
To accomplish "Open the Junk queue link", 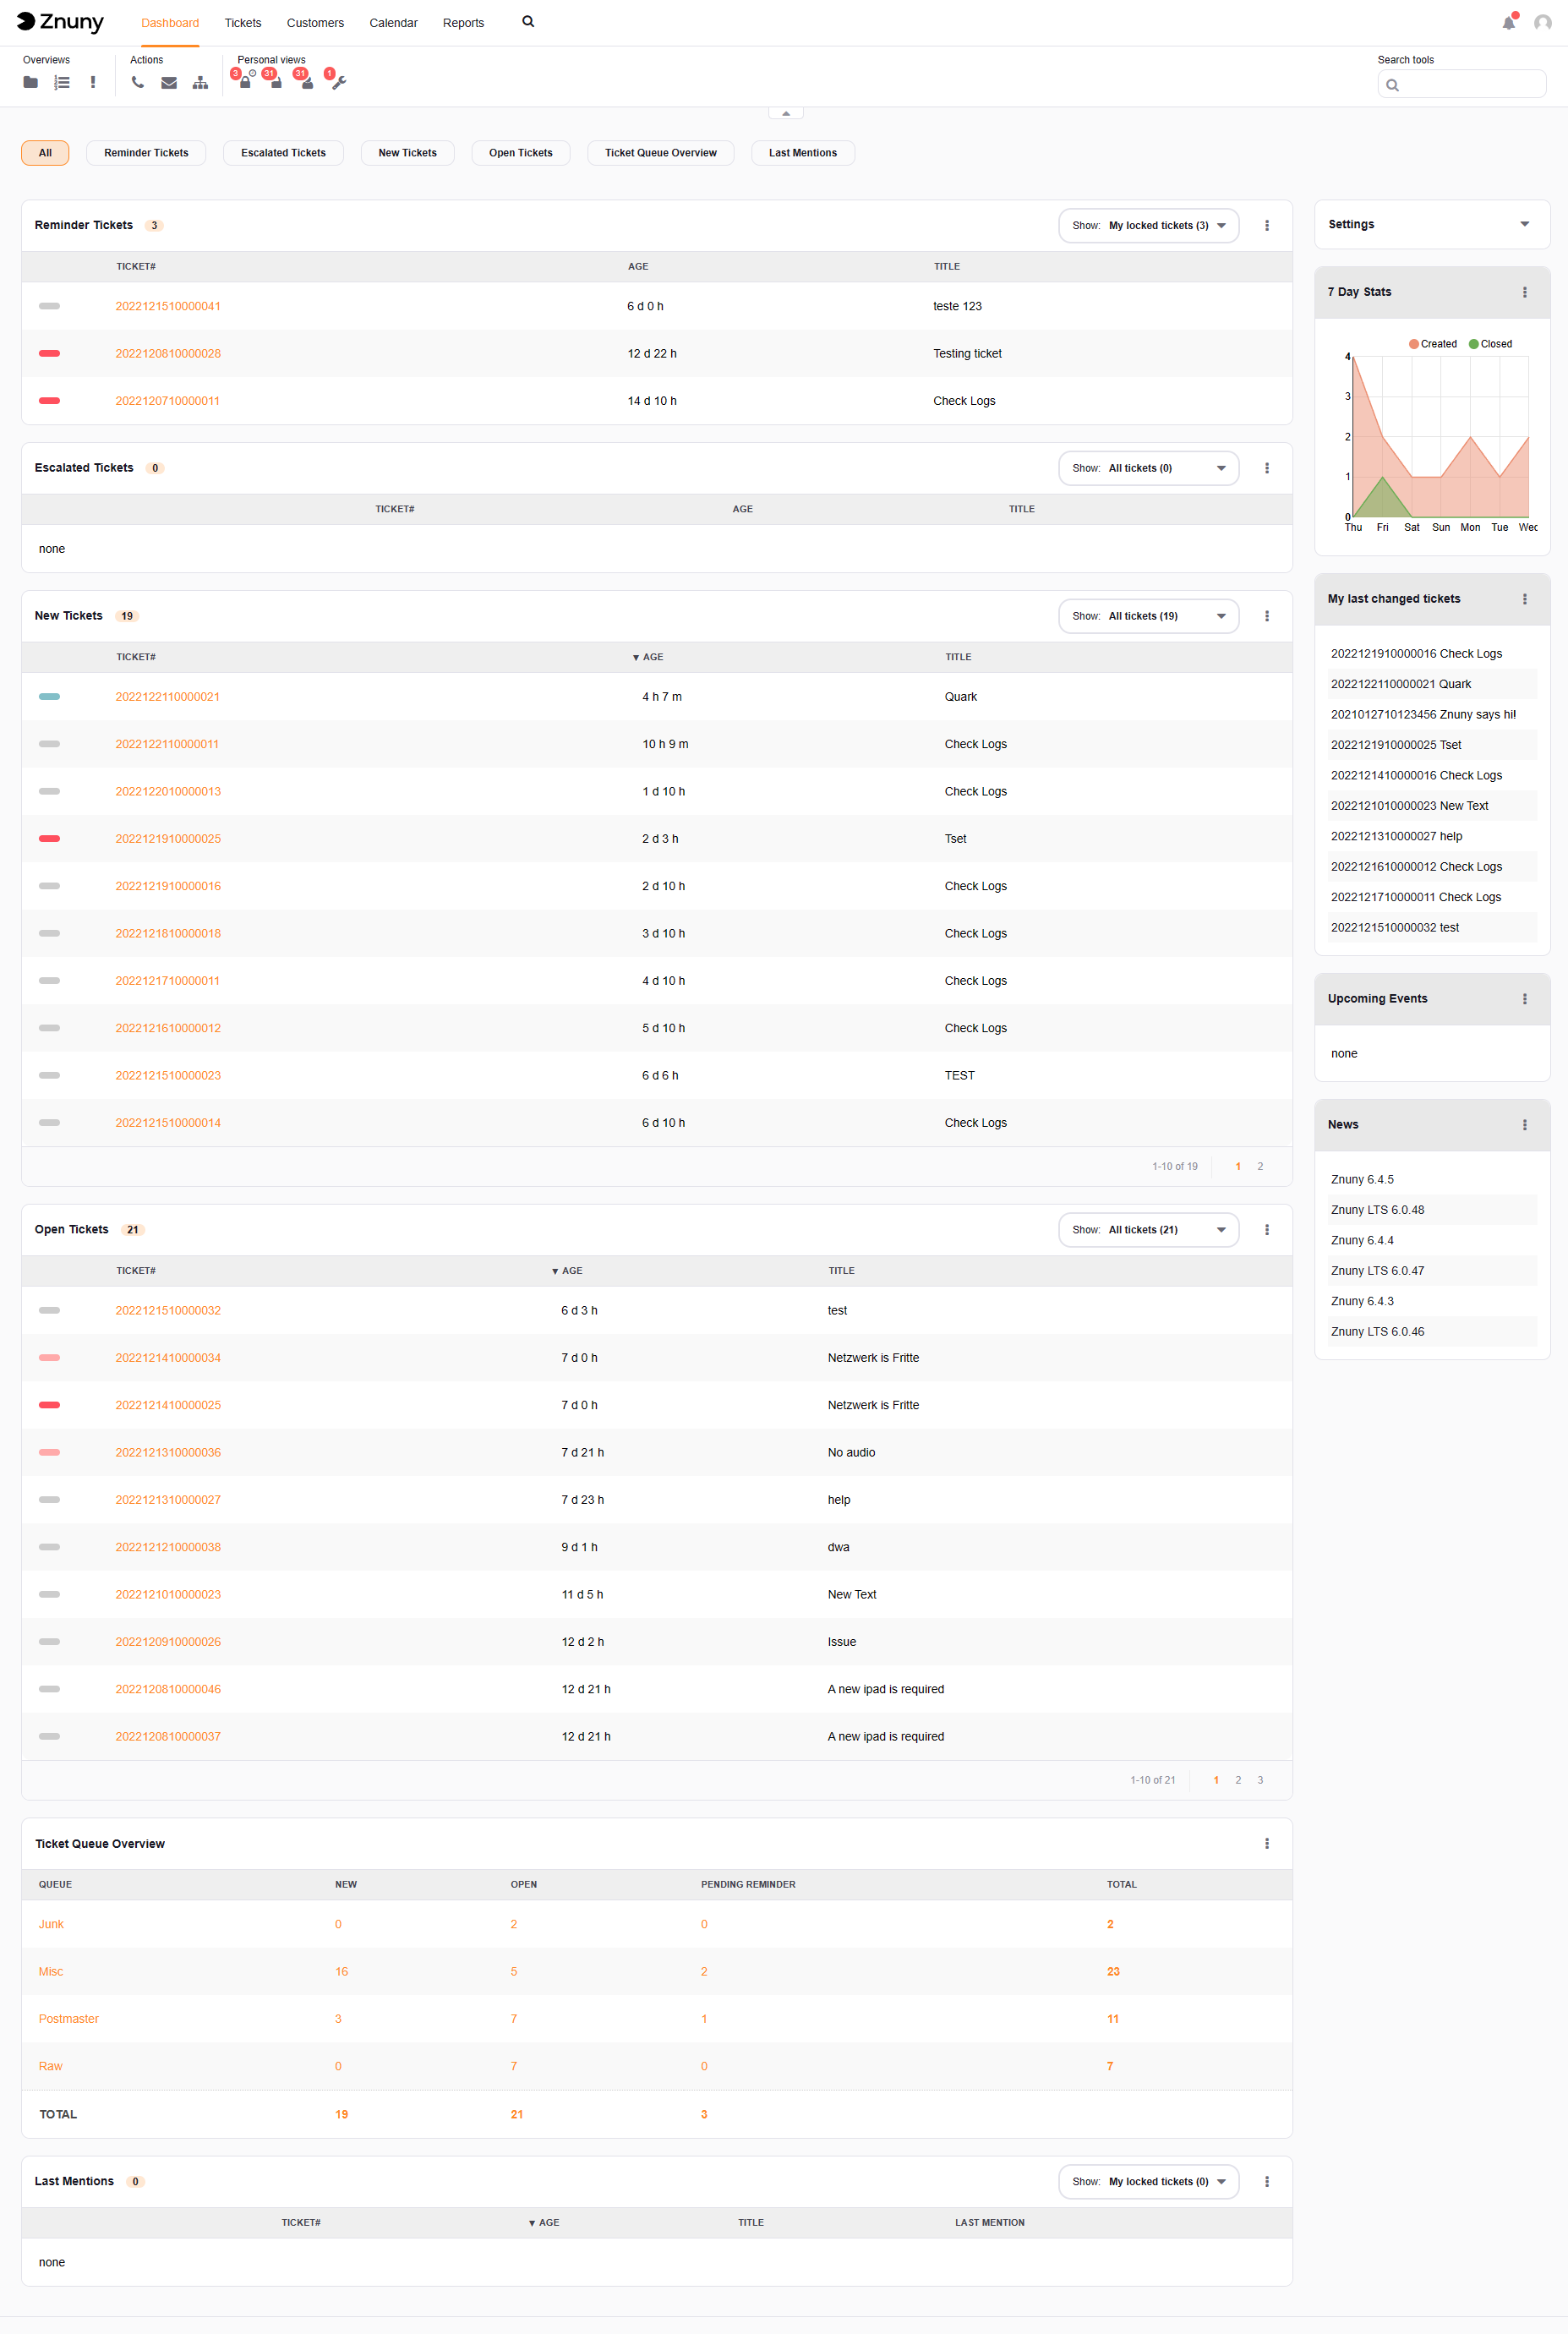I will pyautogui.click(x=51, y=1923).
